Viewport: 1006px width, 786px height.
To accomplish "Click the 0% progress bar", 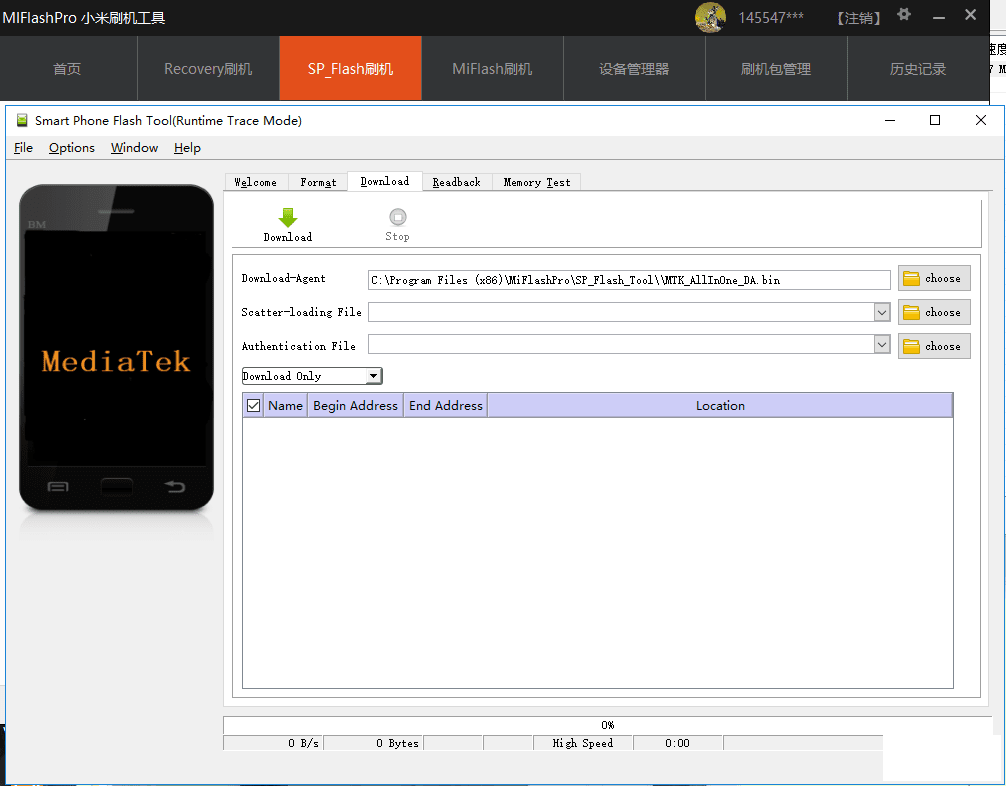I will 607,725.
